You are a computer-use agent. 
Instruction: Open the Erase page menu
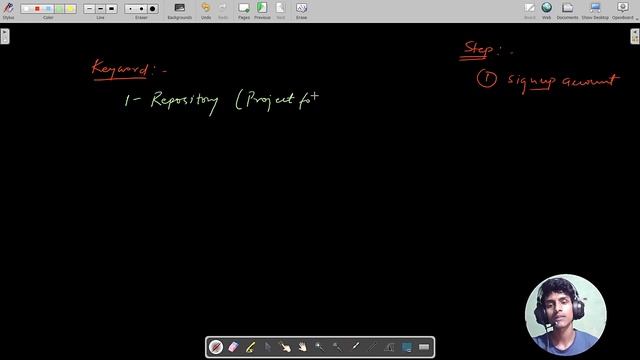[301, 10]
